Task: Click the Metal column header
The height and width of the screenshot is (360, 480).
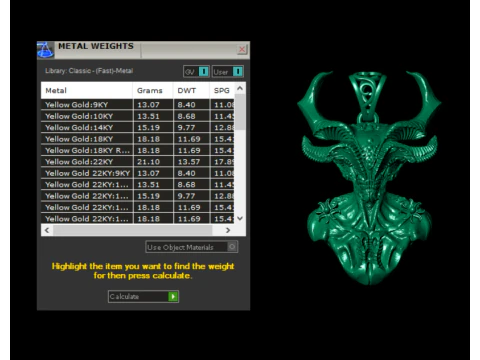Action: (x=87, y=90)
